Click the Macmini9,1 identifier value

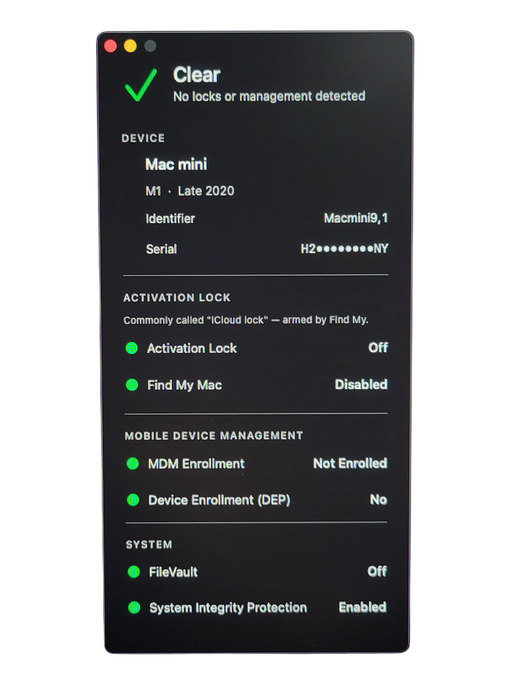pos(356,218)
